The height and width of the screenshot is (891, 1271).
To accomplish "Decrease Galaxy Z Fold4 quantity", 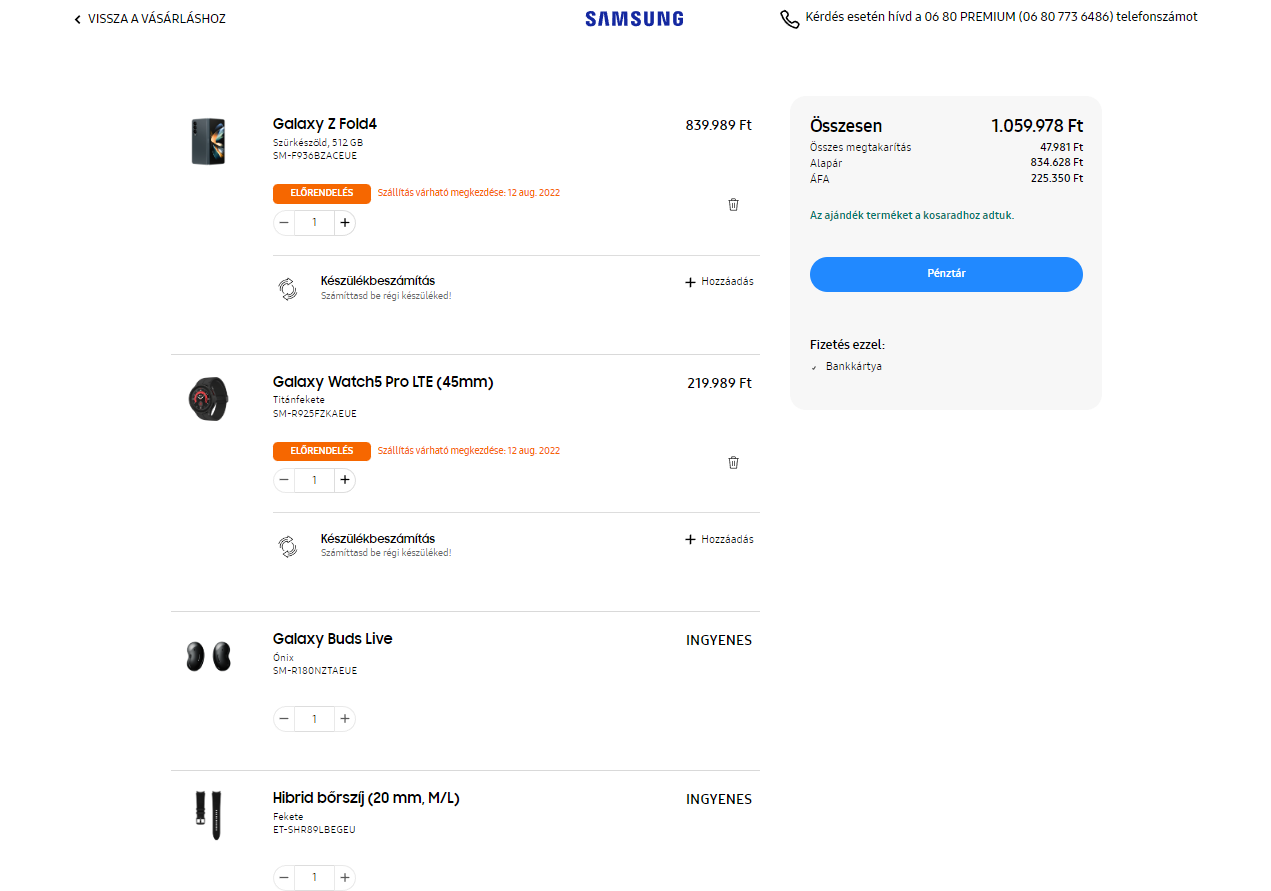I will coord(284,223).
